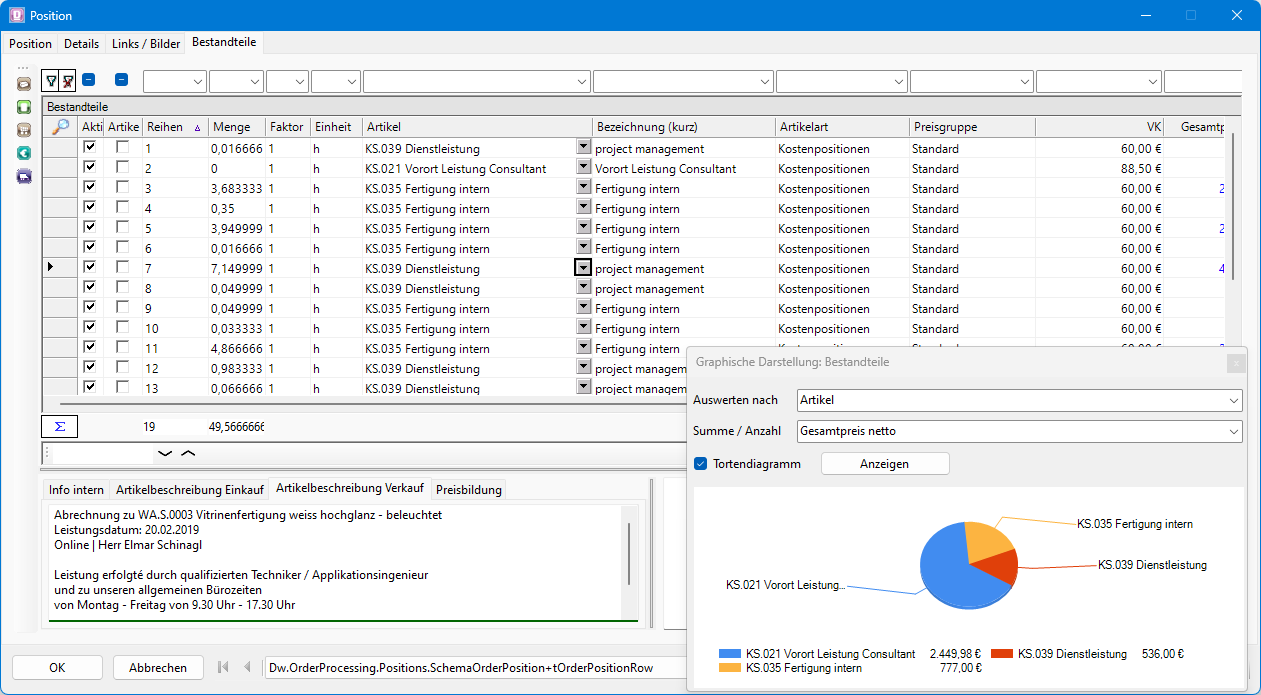This screenshot has height=695, width=1261.
Task: Open the Auswerten nach dropdown
Action: click(x=1019, y=400)
